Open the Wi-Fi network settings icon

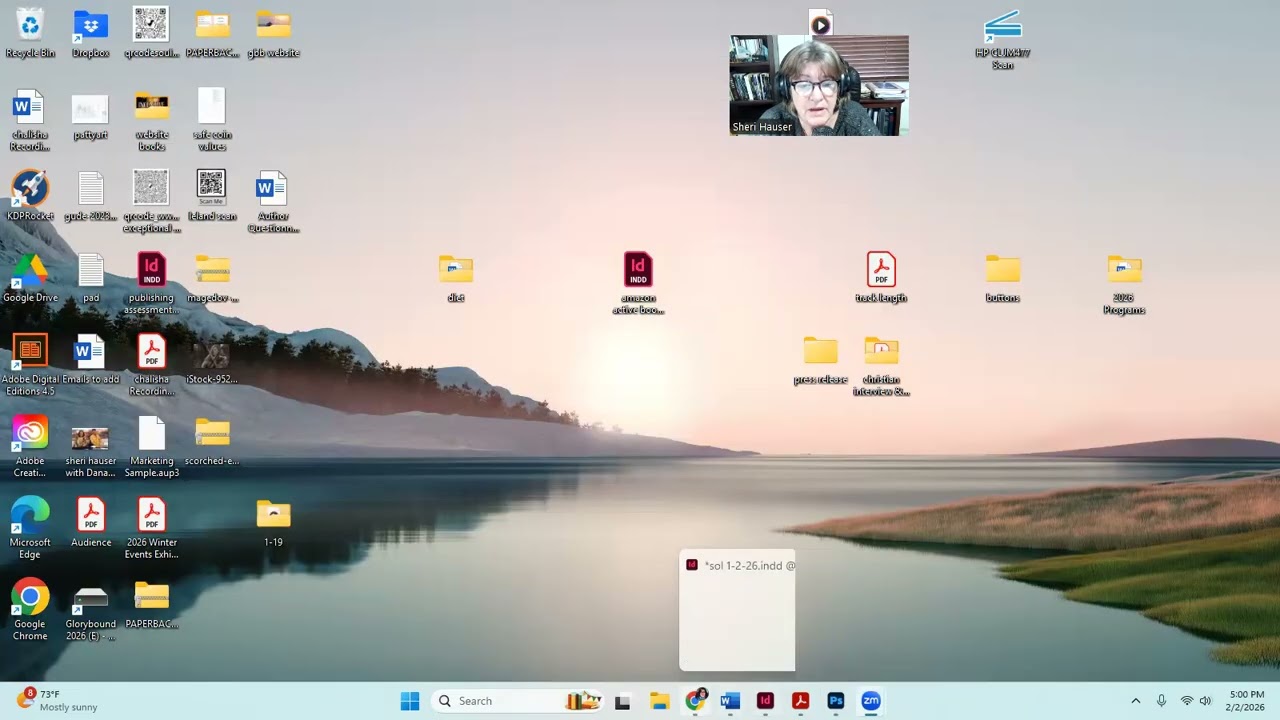[1187, 701]
